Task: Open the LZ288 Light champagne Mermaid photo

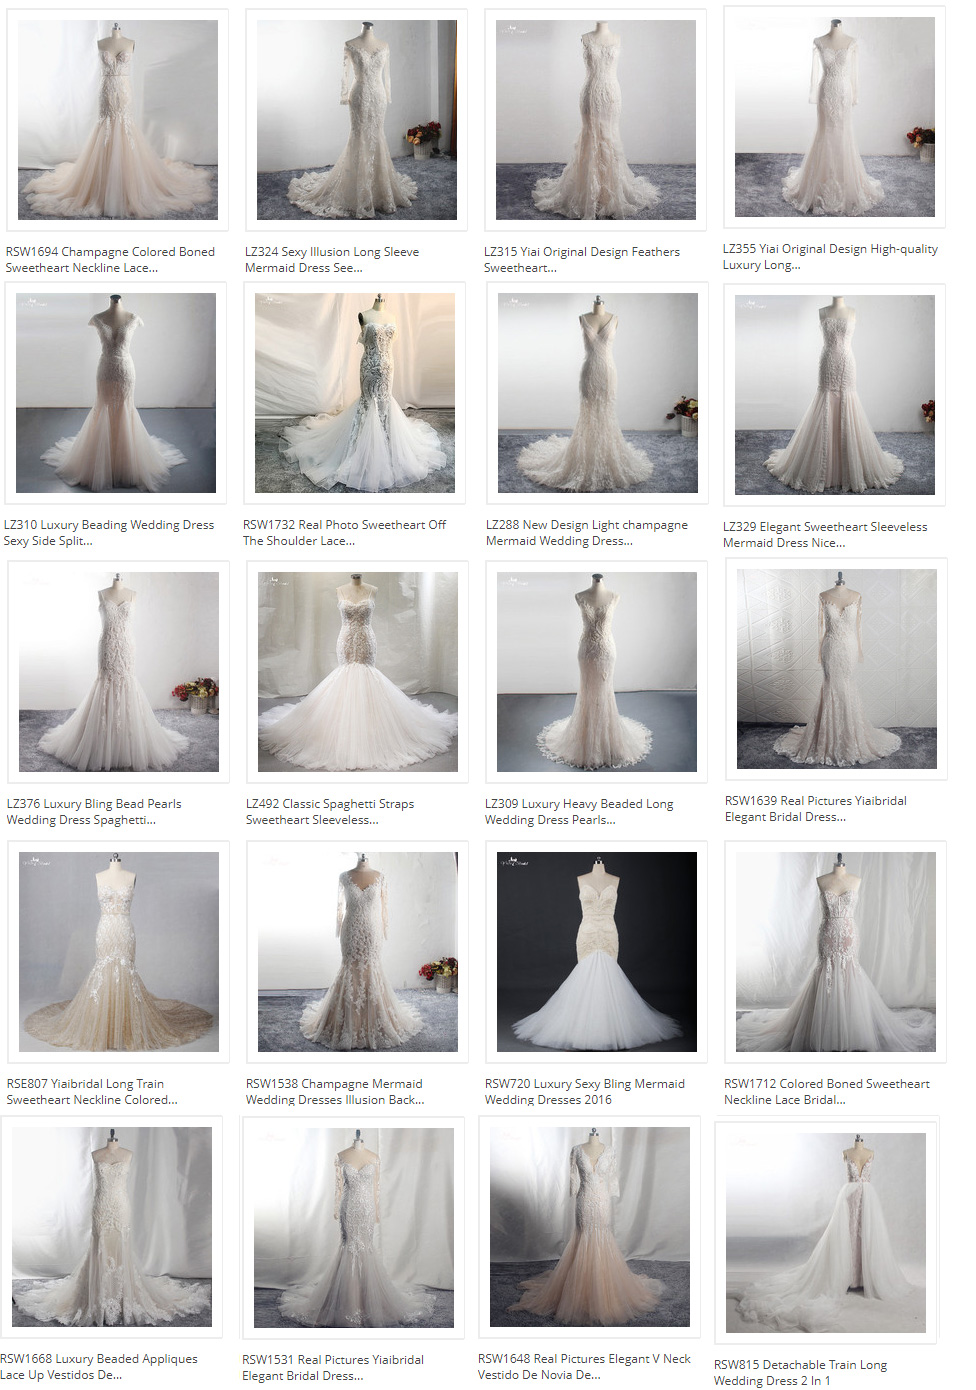Action: tap(597, 393)
